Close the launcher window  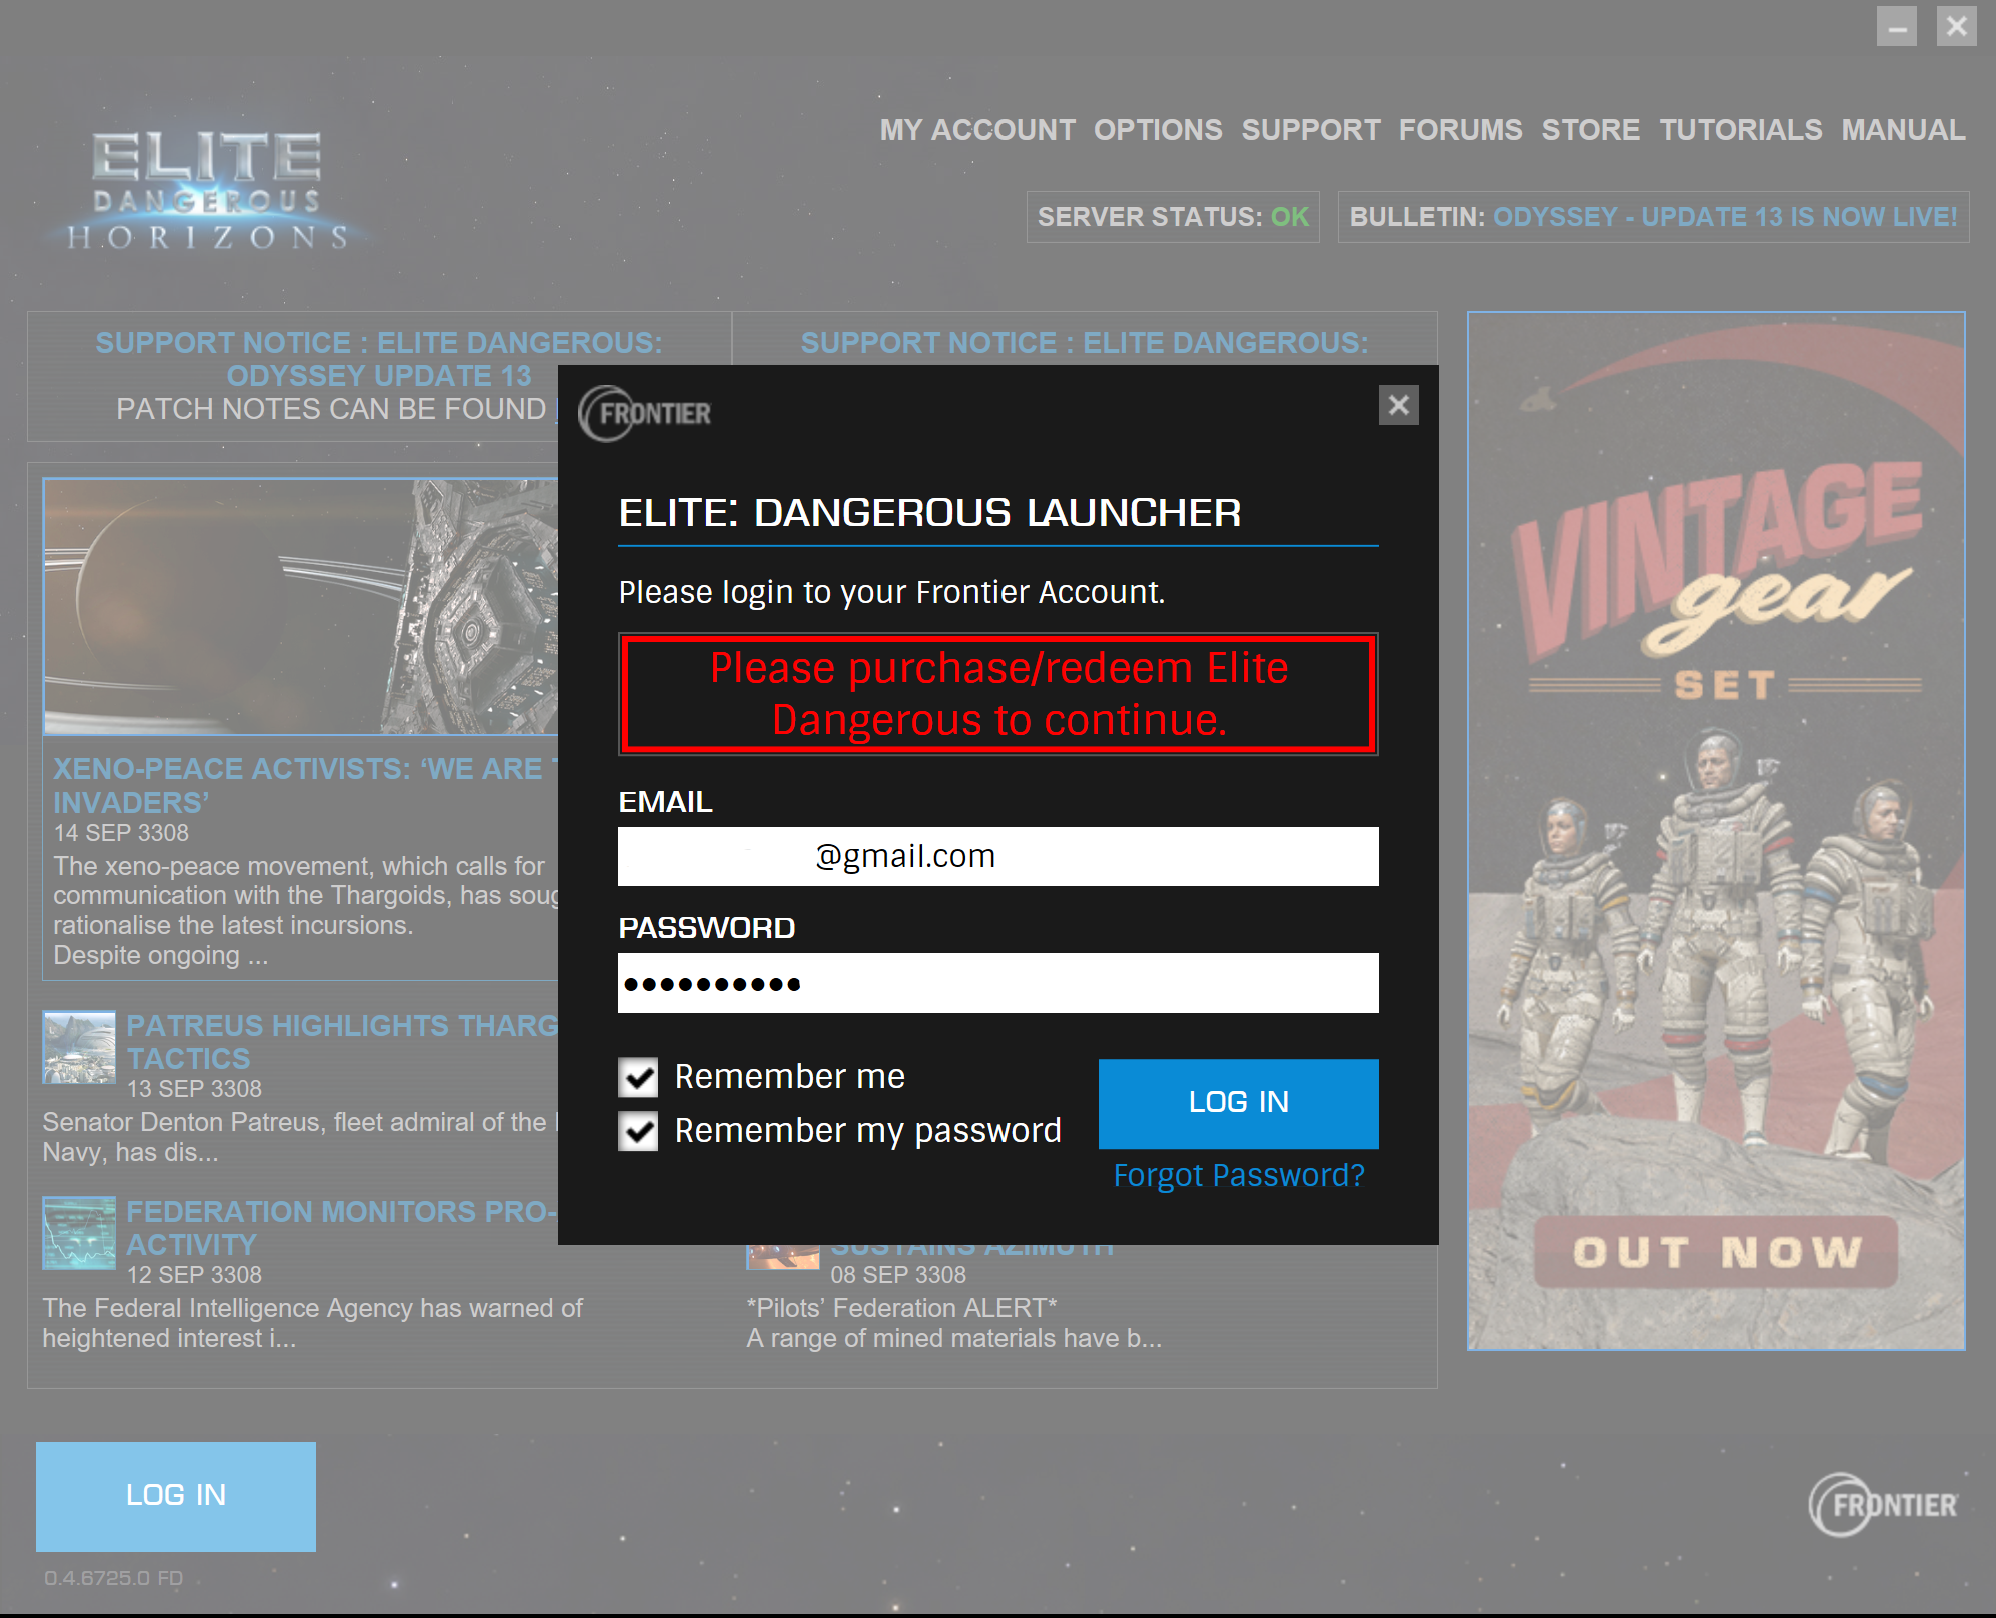(1956, 27)
